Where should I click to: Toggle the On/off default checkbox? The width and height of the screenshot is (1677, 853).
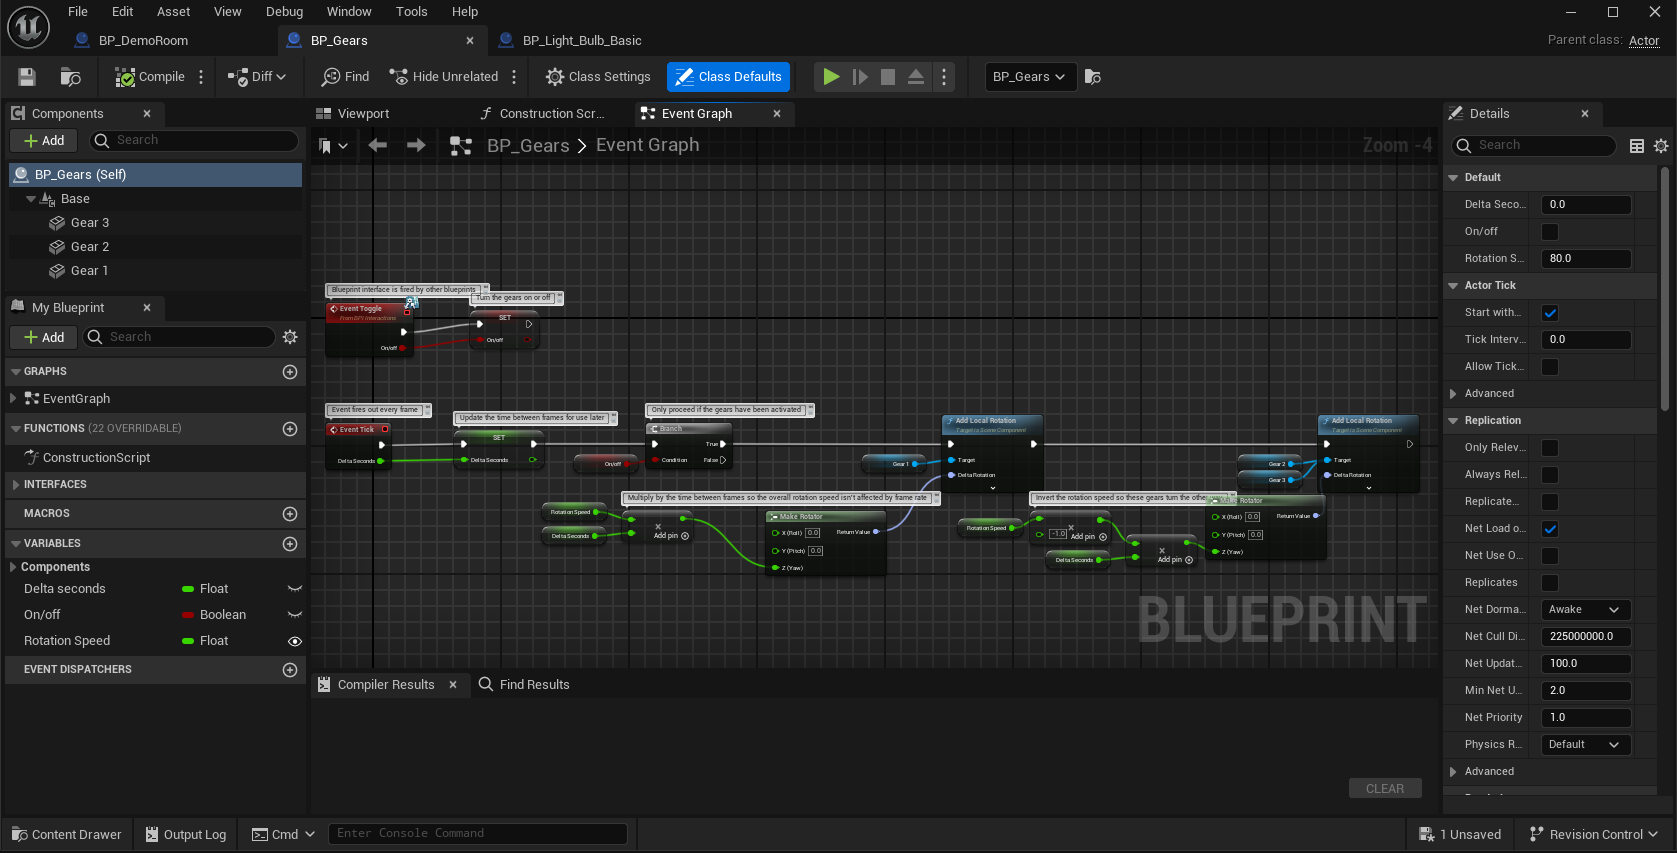[x=1550, y=232]
